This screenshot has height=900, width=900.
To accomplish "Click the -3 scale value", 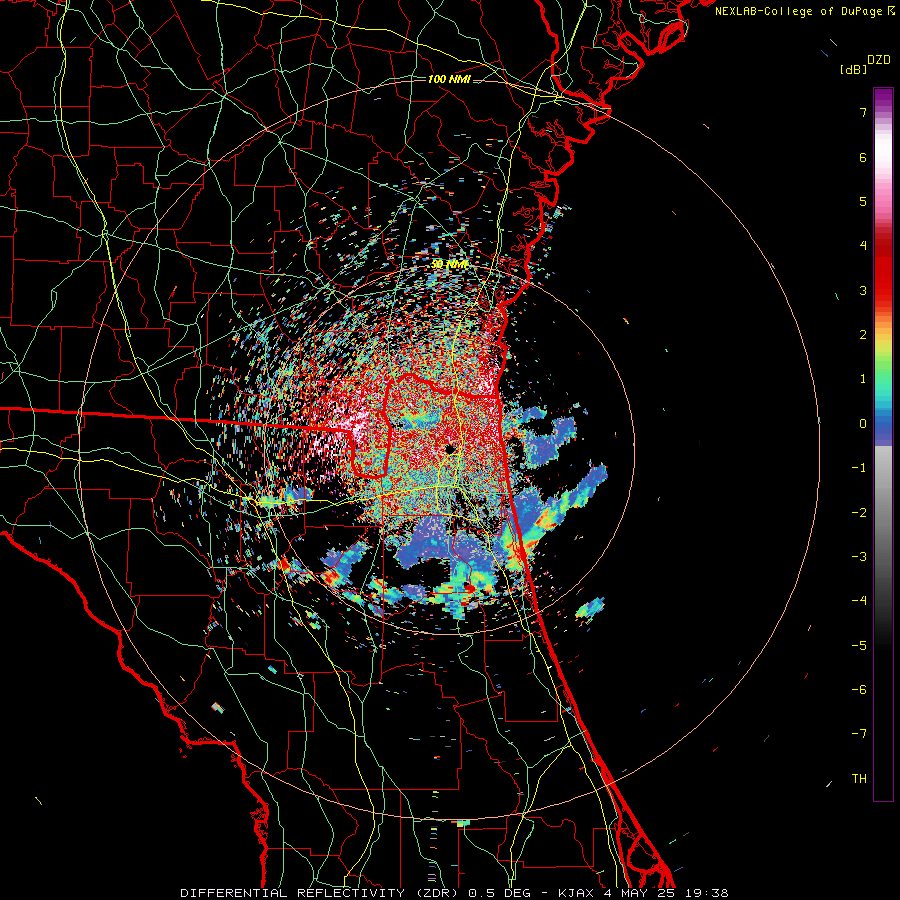I will point(859,557).
